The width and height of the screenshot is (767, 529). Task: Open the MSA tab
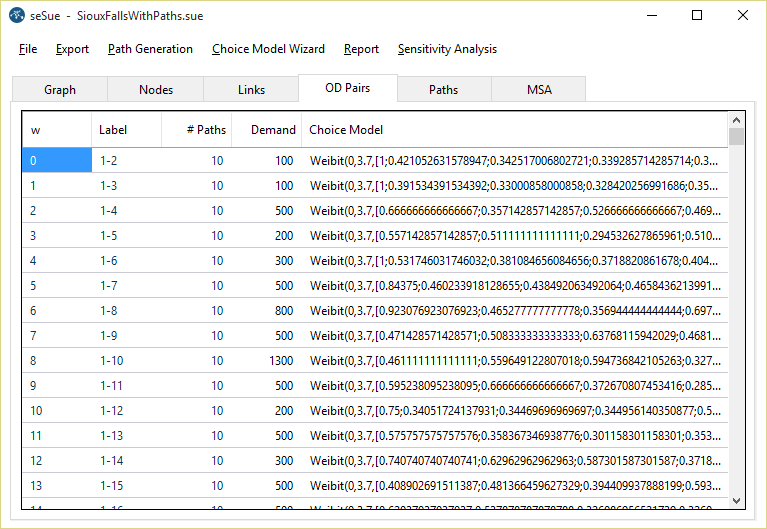(x=539, y=90)
